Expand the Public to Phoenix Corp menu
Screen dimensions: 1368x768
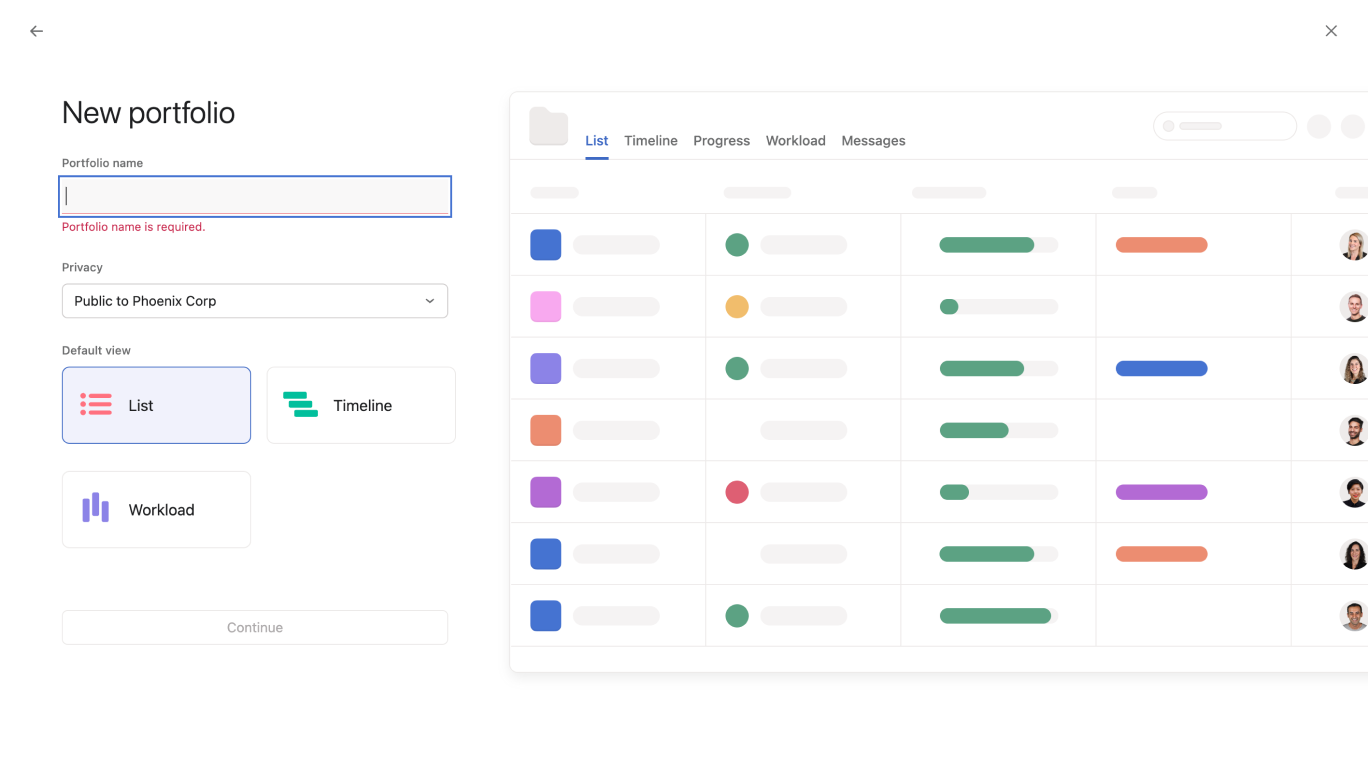(255, 300)
